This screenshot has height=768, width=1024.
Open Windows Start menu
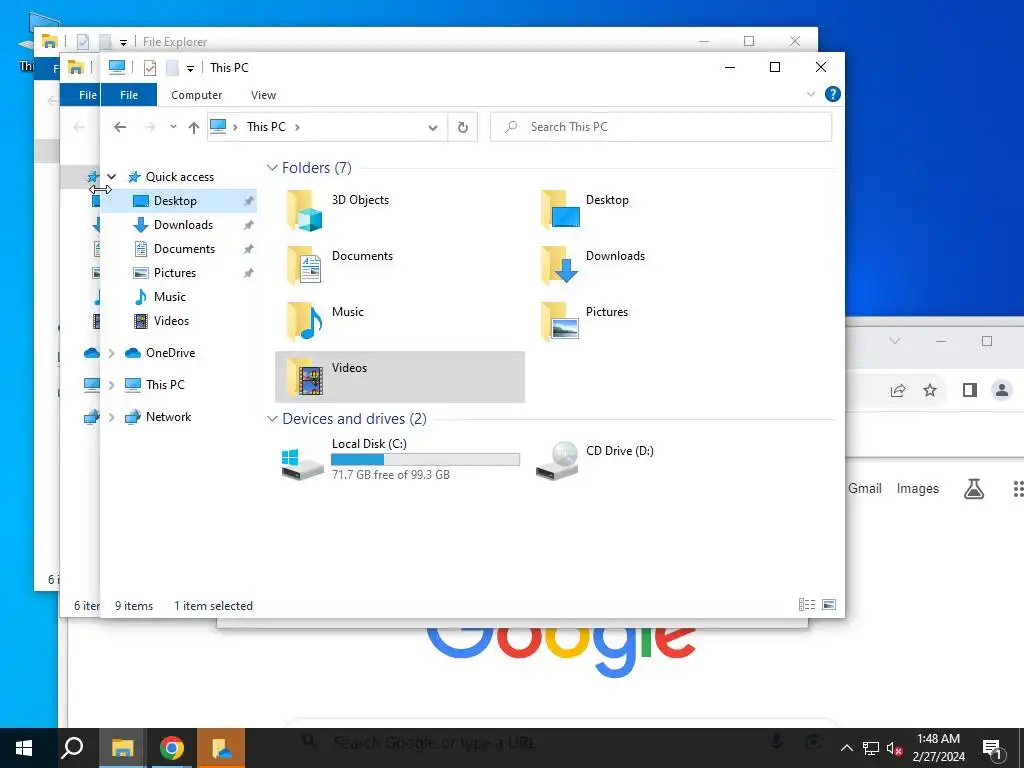point(24,748)
